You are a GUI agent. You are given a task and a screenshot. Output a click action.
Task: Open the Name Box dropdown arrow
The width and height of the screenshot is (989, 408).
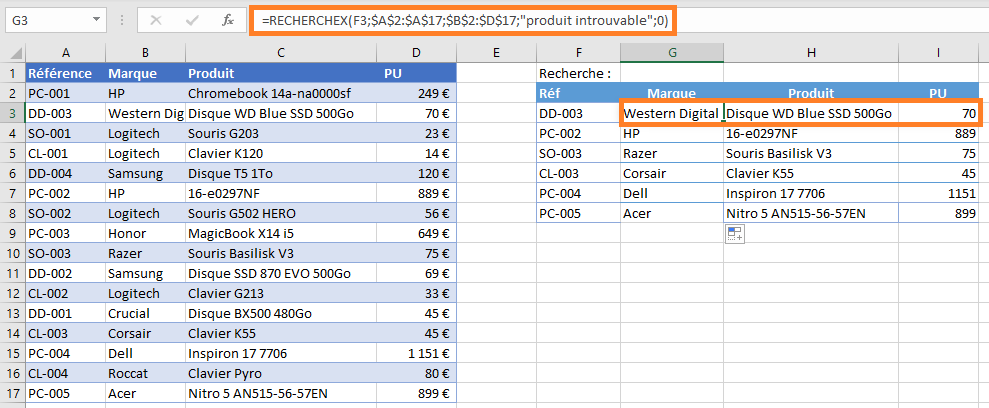click(96, 20)
